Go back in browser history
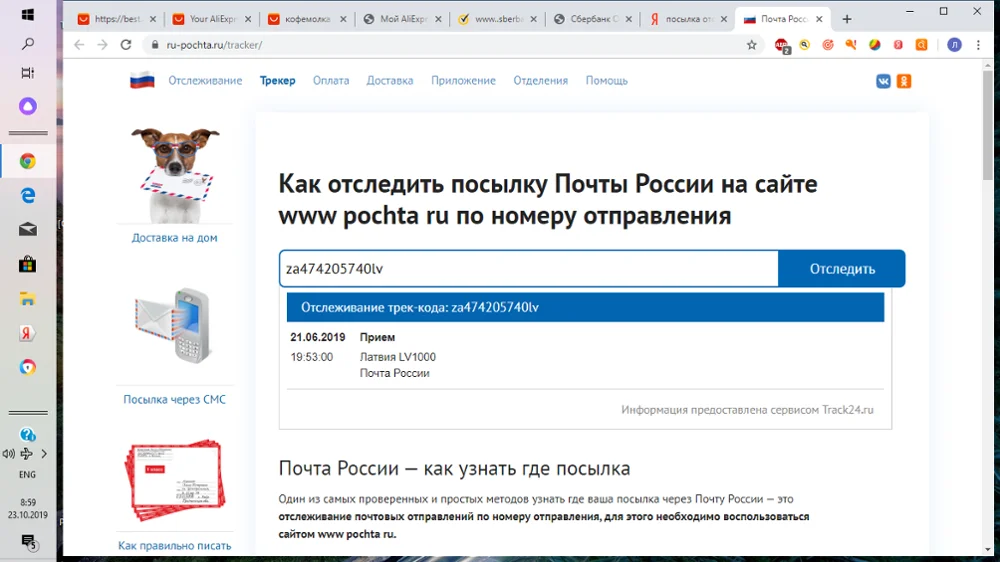 pyautogui.click(x=79, y=45)
